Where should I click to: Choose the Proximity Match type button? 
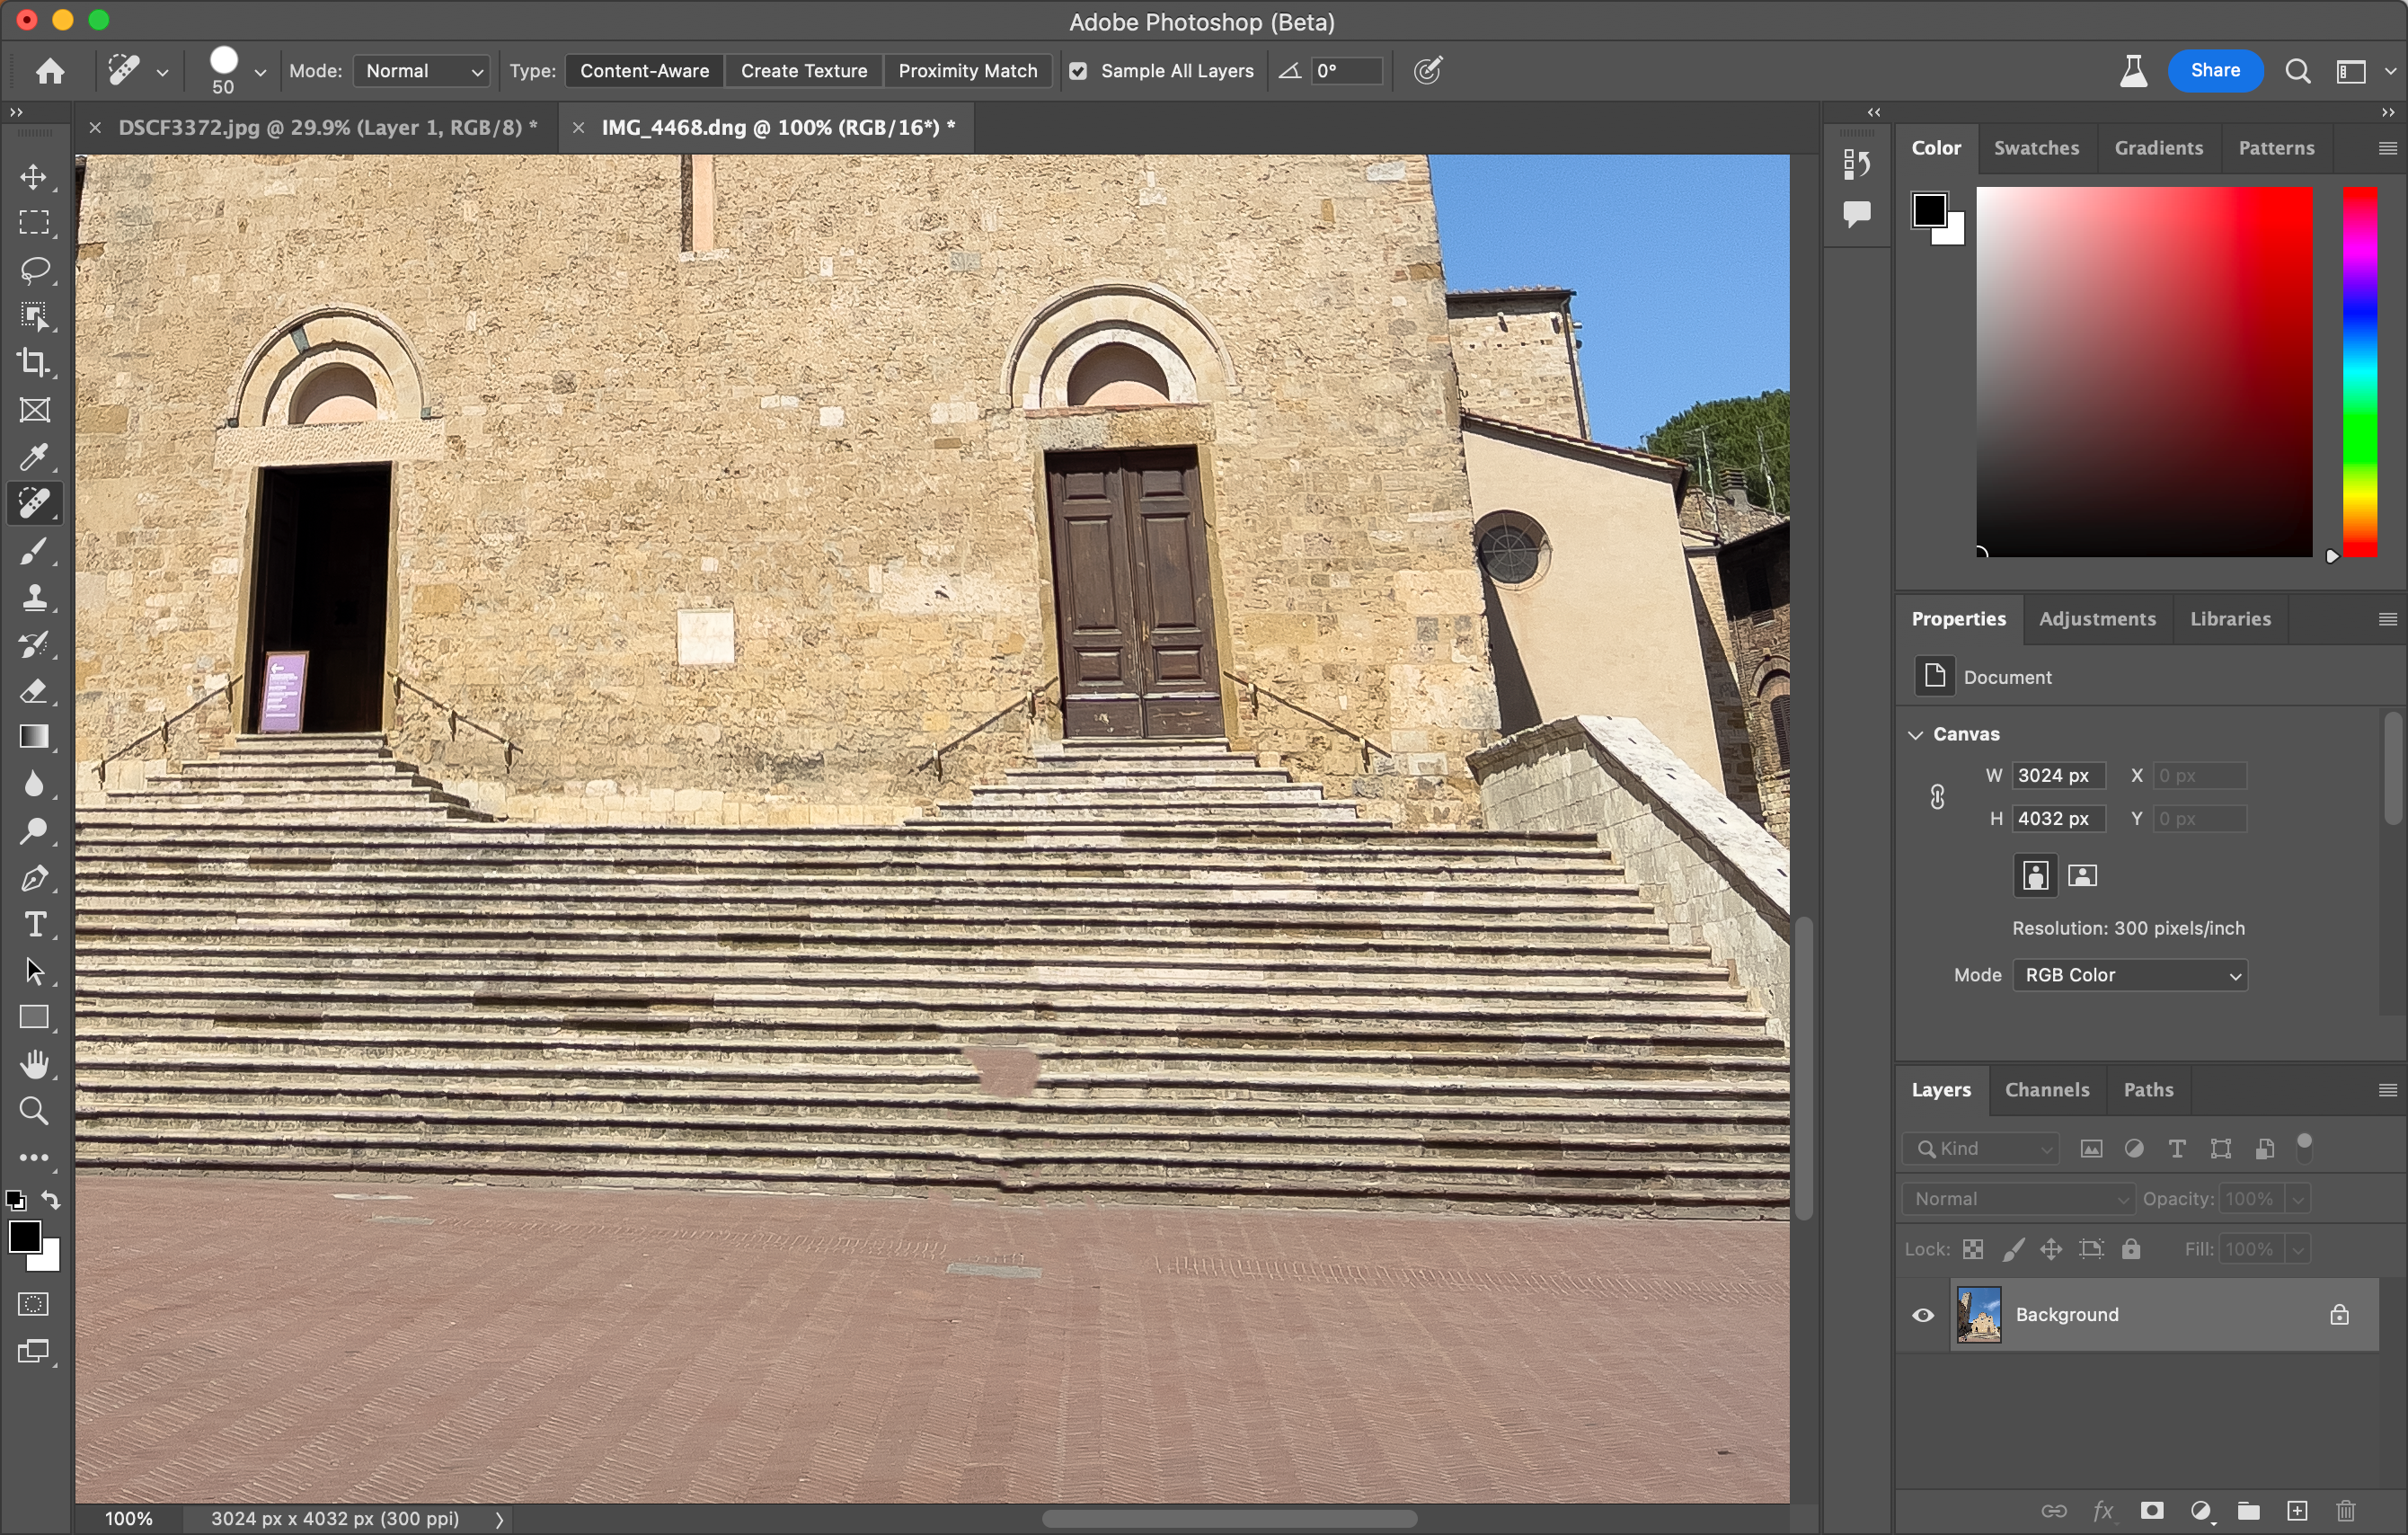(x=967, y=71)
